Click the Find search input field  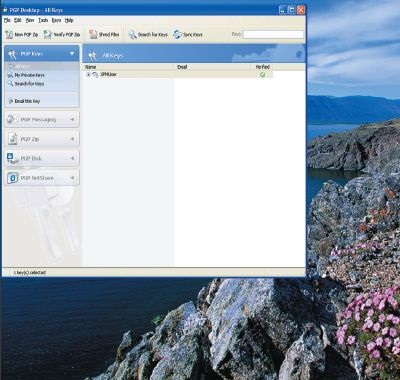pos(273,34)
